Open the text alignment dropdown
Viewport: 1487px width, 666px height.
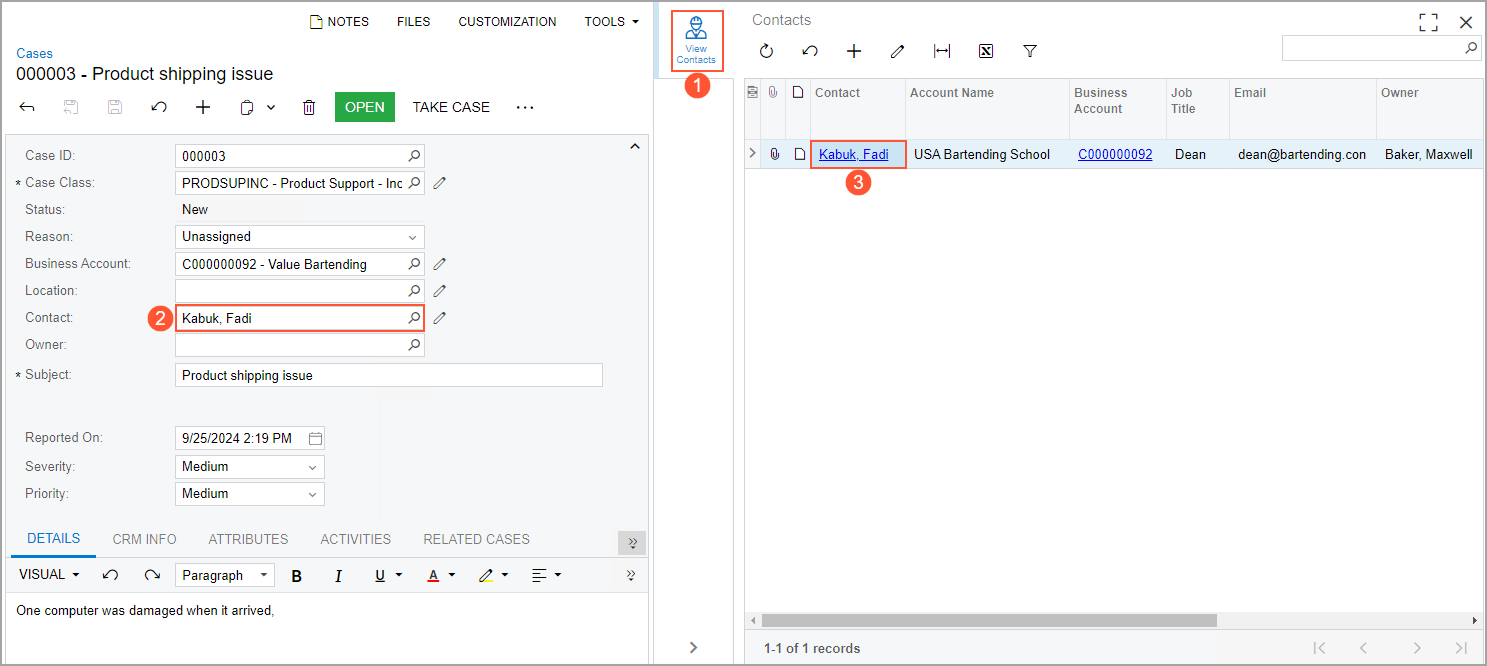click(x=558, y=575)
